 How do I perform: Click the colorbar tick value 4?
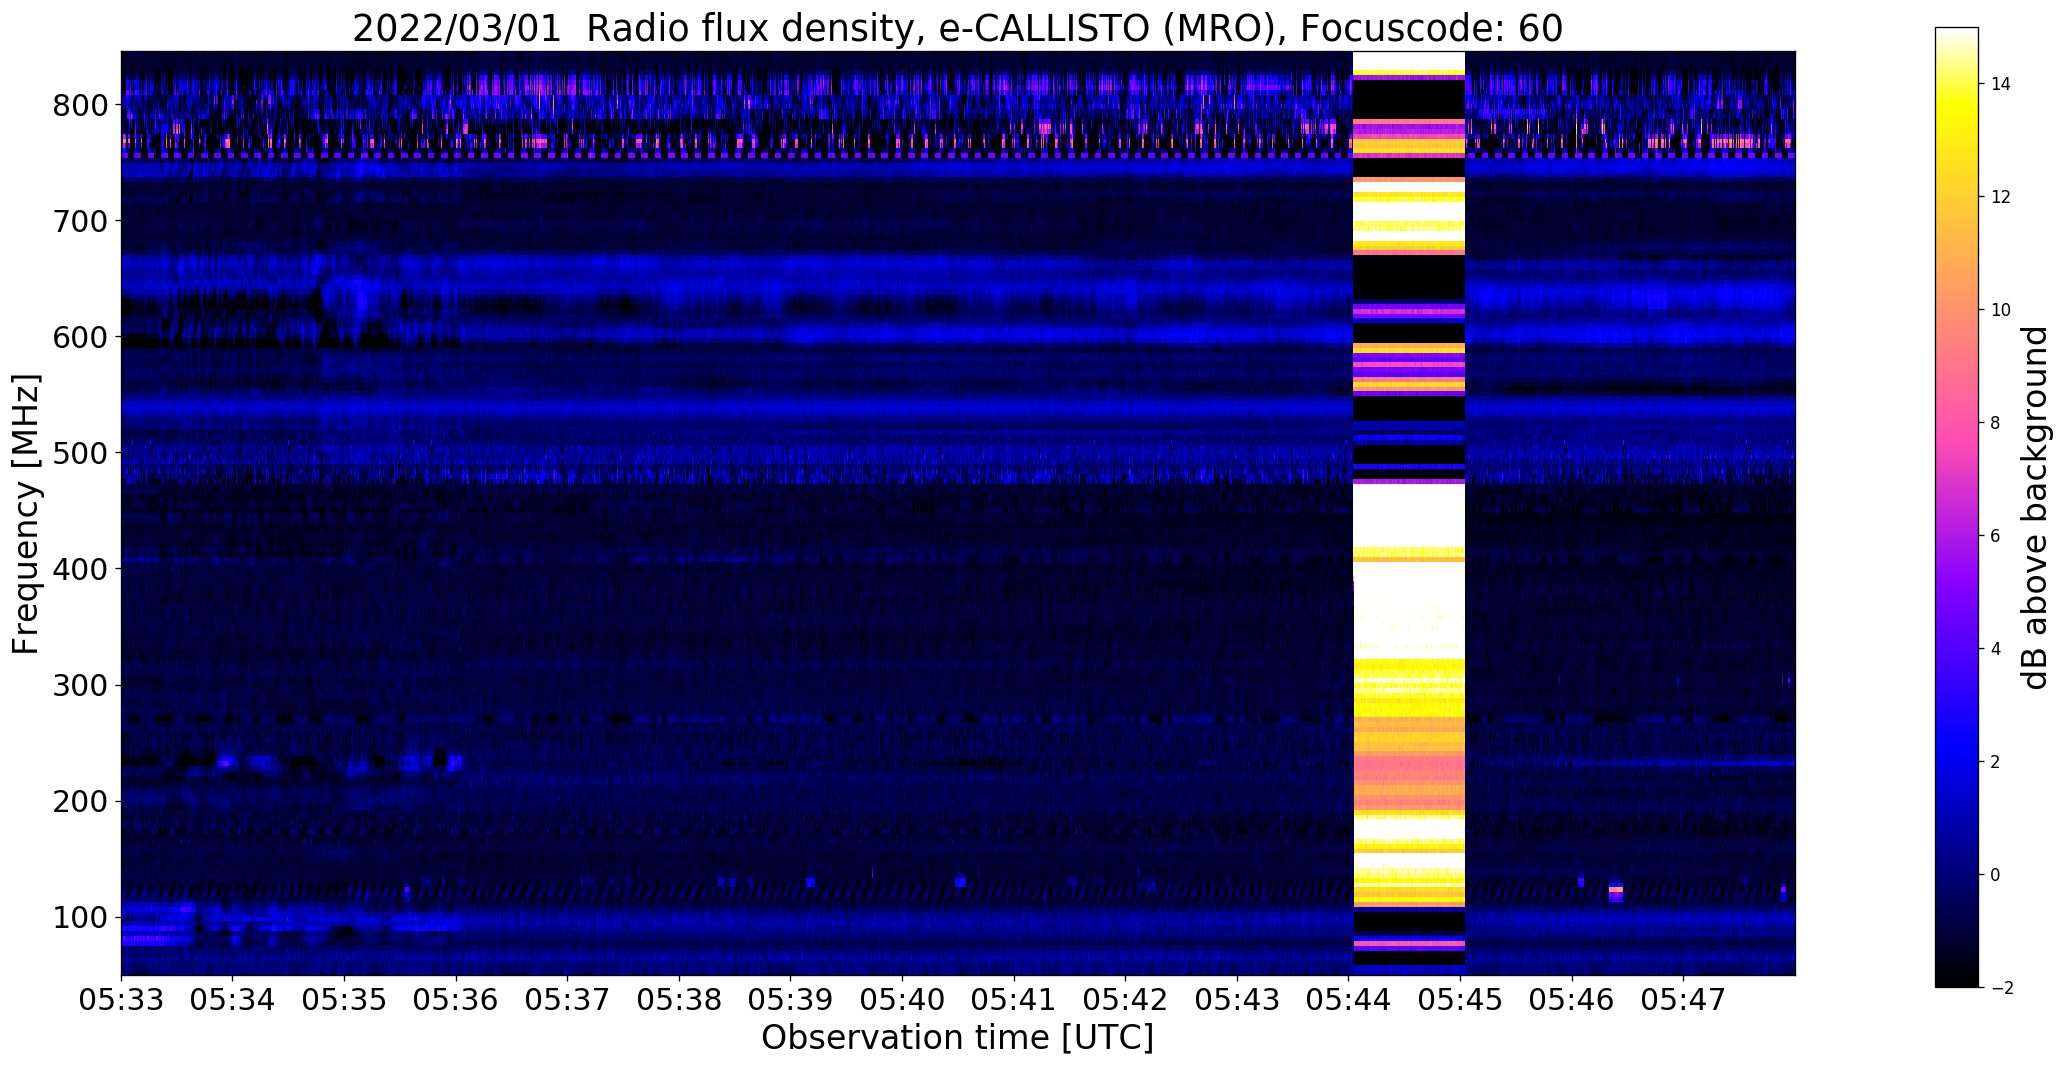click(1995, 649)
